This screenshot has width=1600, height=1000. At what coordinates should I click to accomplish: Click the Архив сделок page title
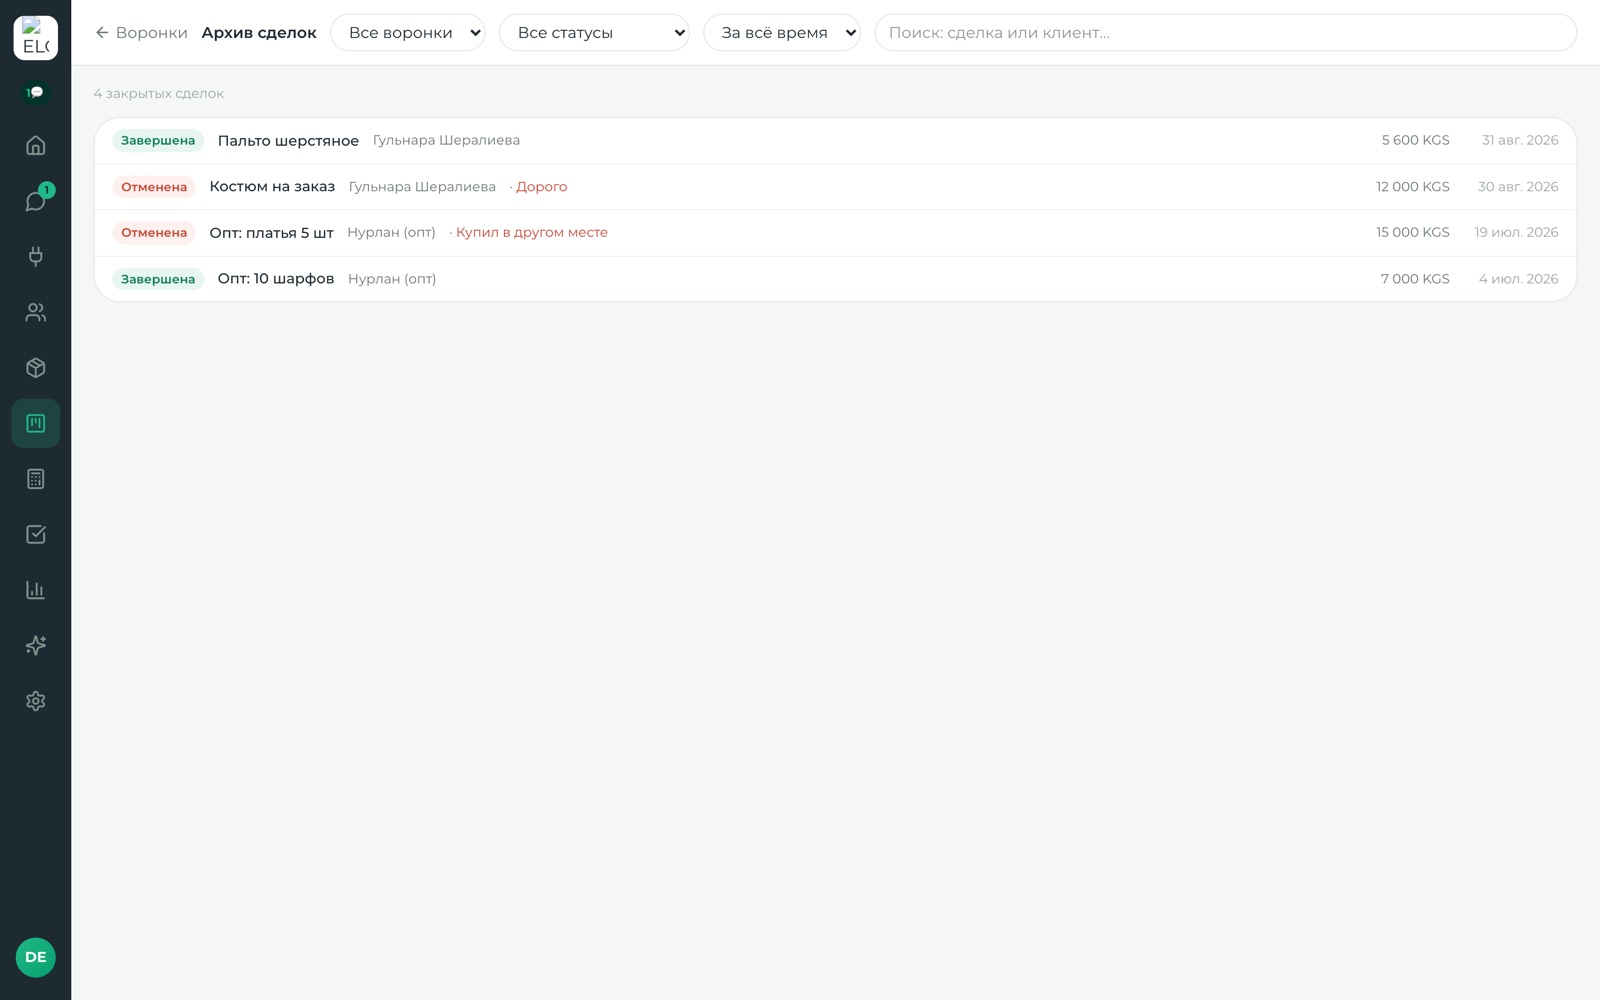tap(259, 33)
